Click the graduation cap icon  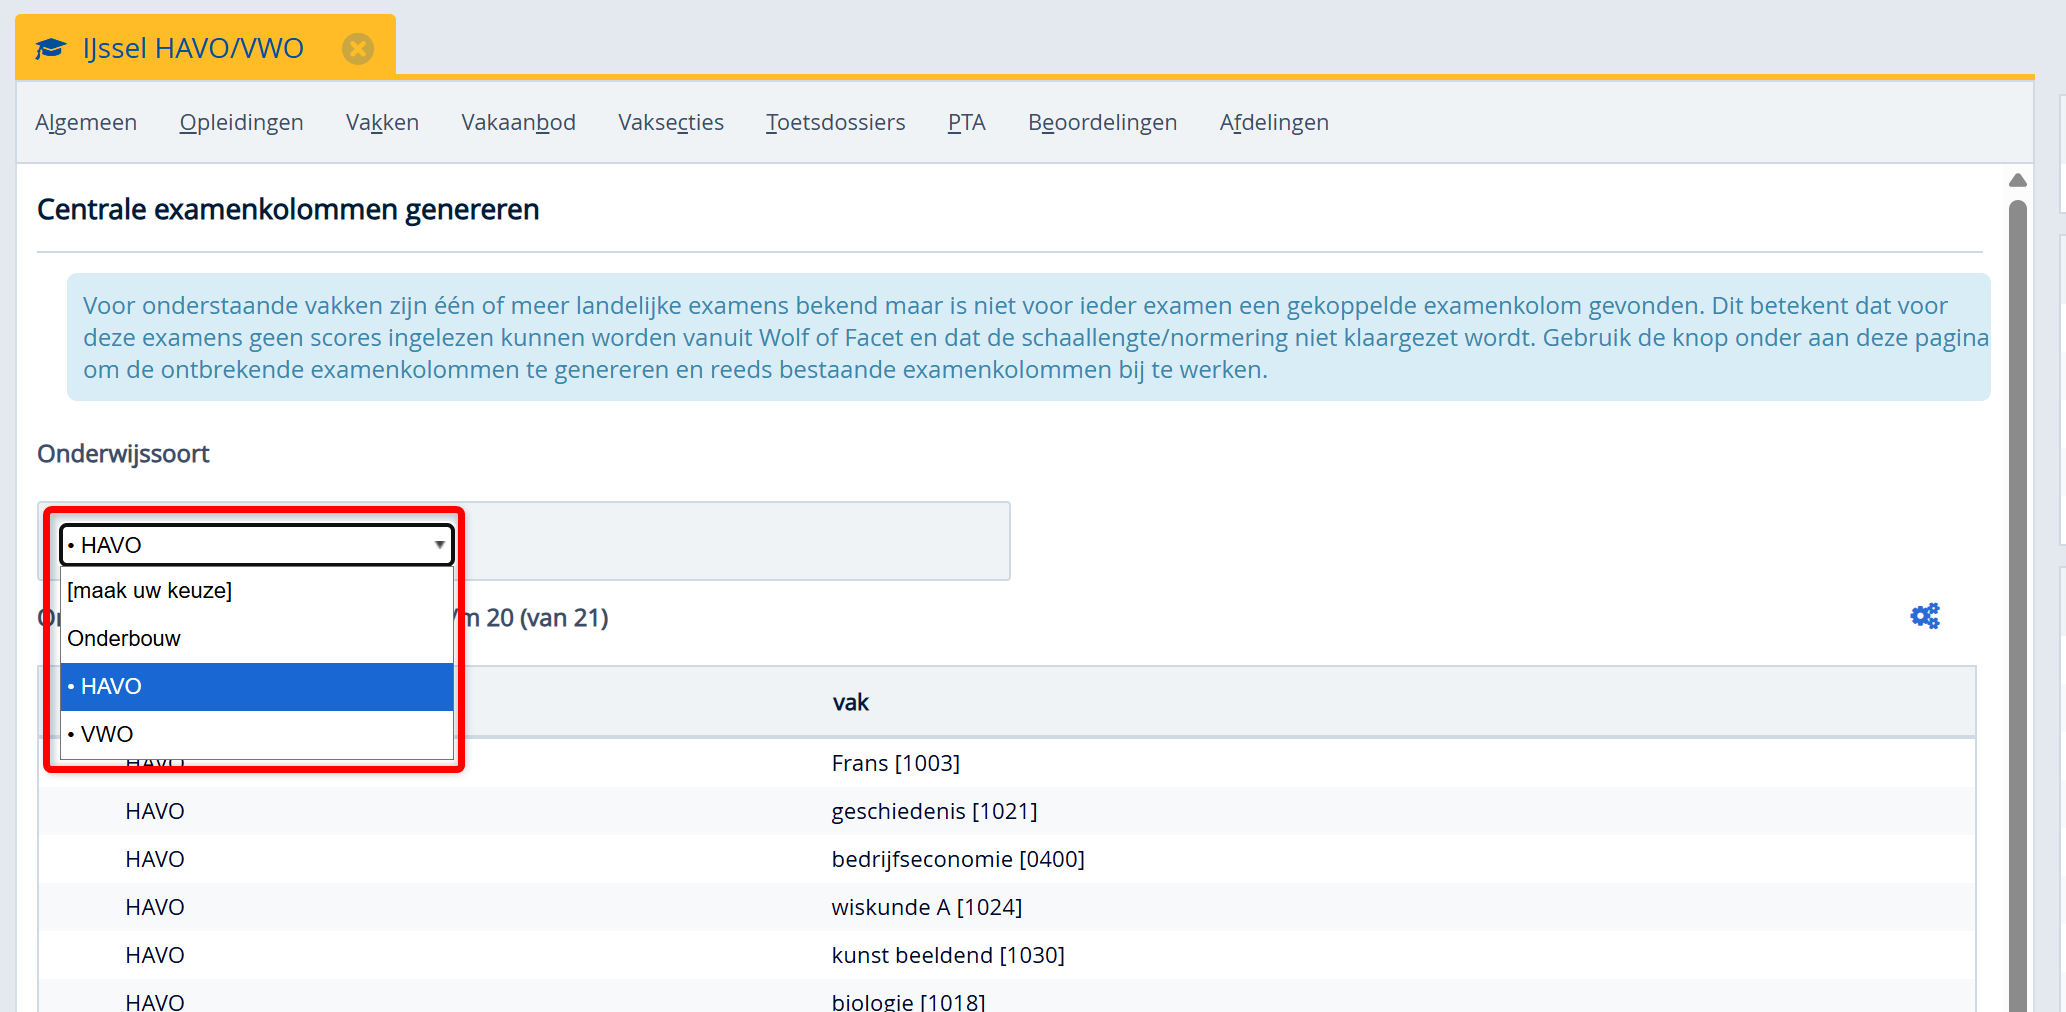(50, 48)
